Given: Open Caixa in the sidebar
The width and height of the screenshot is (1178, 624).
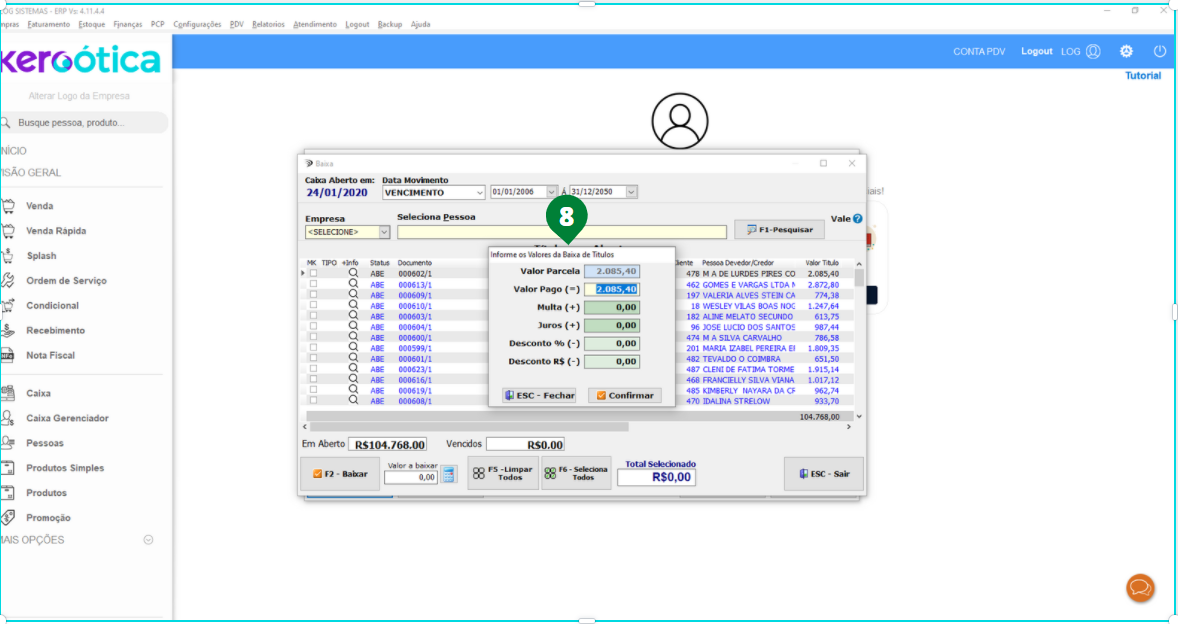Looking at the screenshot, I should [38, 393].
